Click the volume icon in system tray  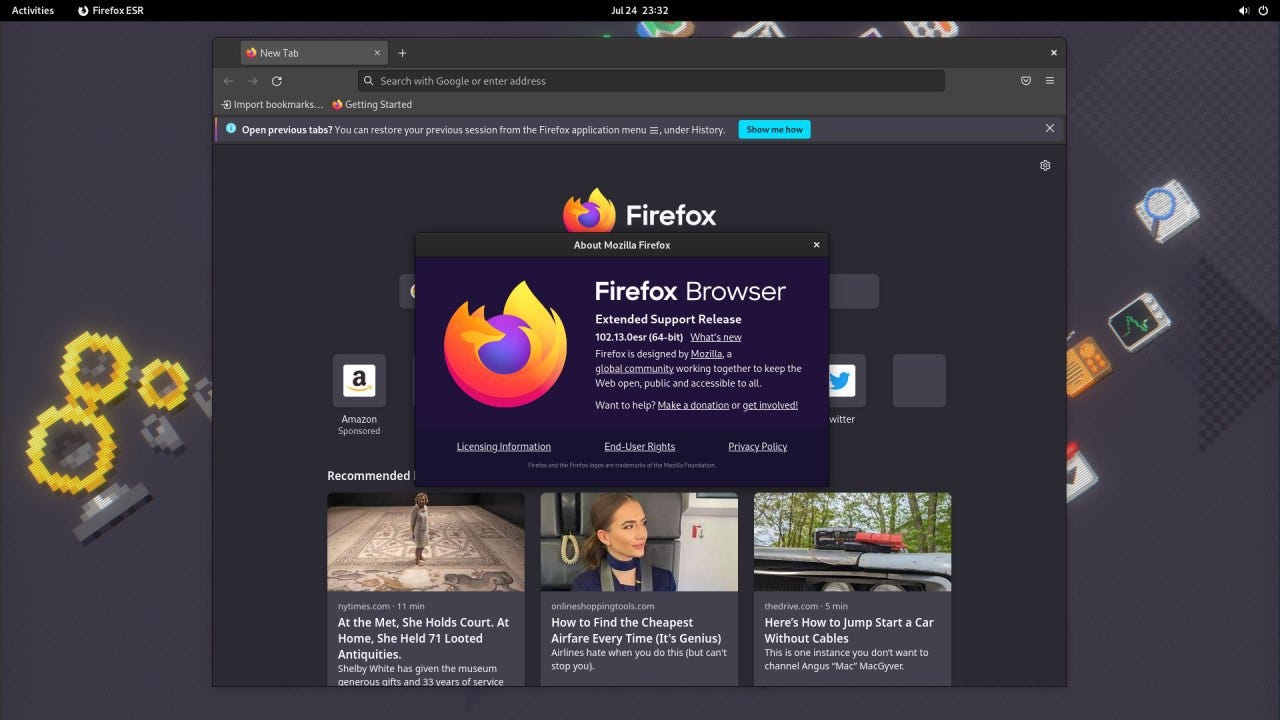1244,10
